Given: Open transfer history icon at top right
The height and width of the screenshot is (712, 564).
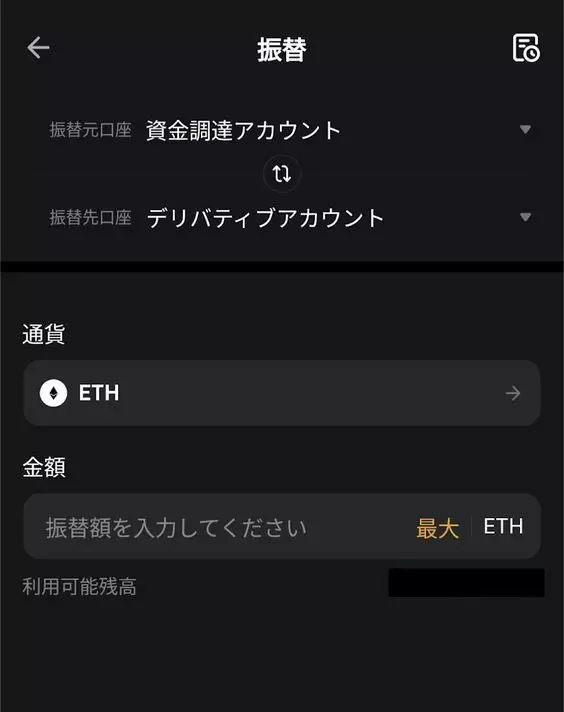Looking at the screenshot, I should (526, 48).
